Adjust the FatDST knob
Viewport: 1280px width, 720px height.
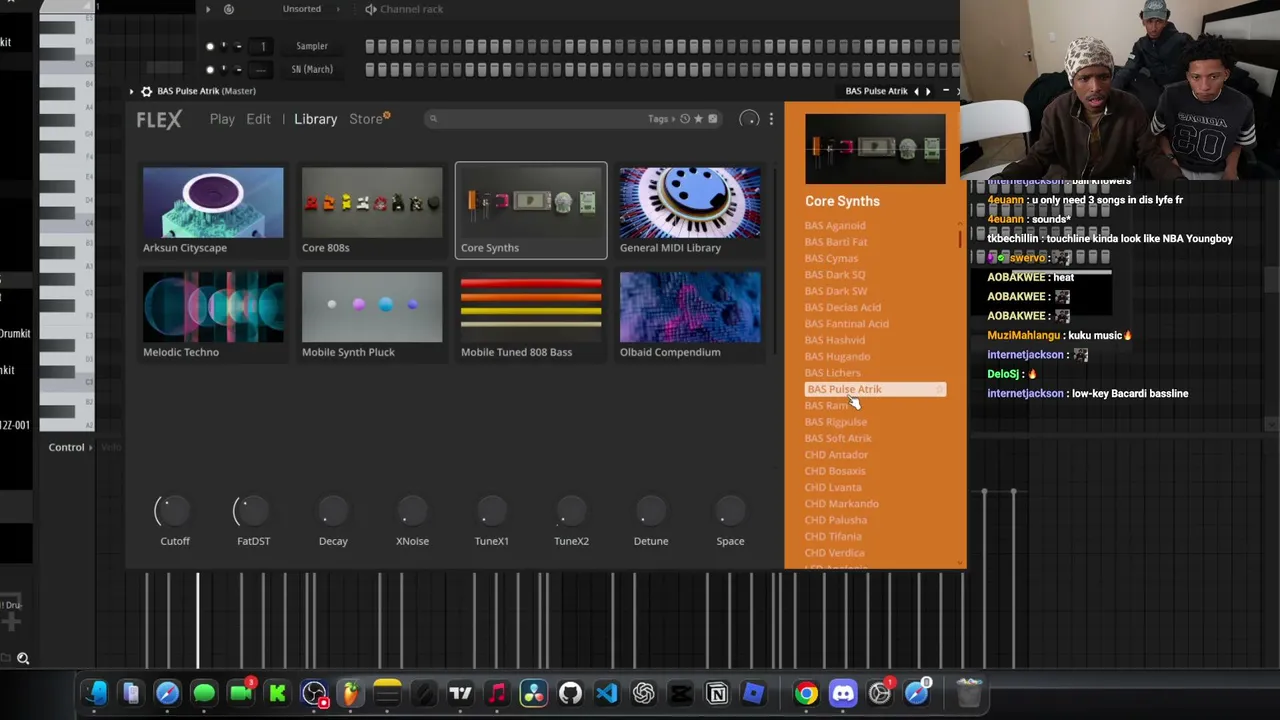(253, 512)
